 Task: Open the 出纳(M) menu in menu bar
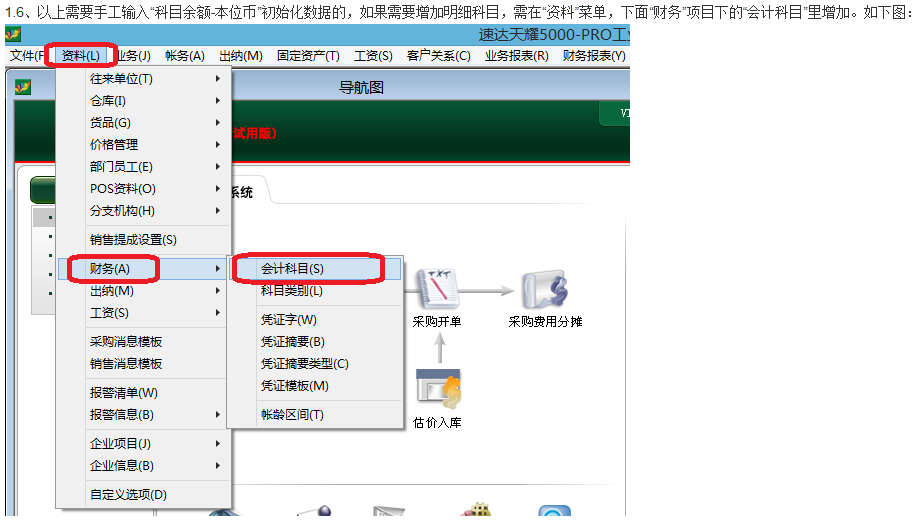point(241,56)
